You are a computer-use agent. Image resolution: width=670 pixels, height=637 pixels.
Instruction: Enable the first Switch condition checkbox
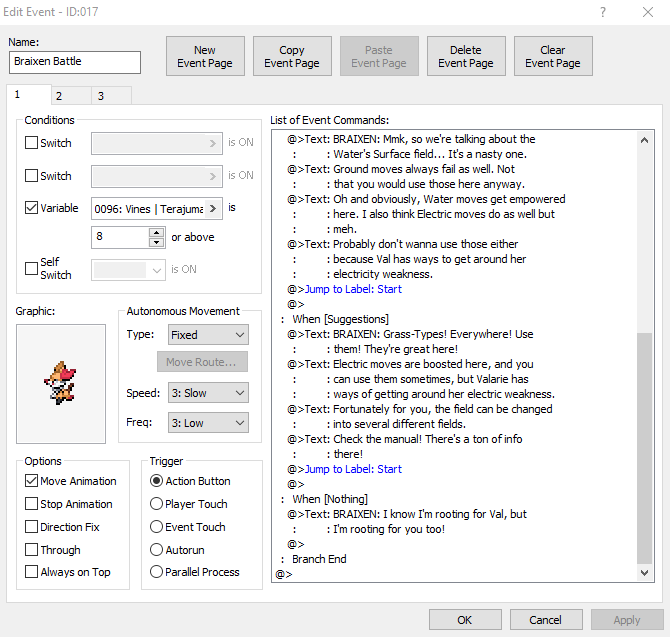pyautogui.click(x=32, y=143)
